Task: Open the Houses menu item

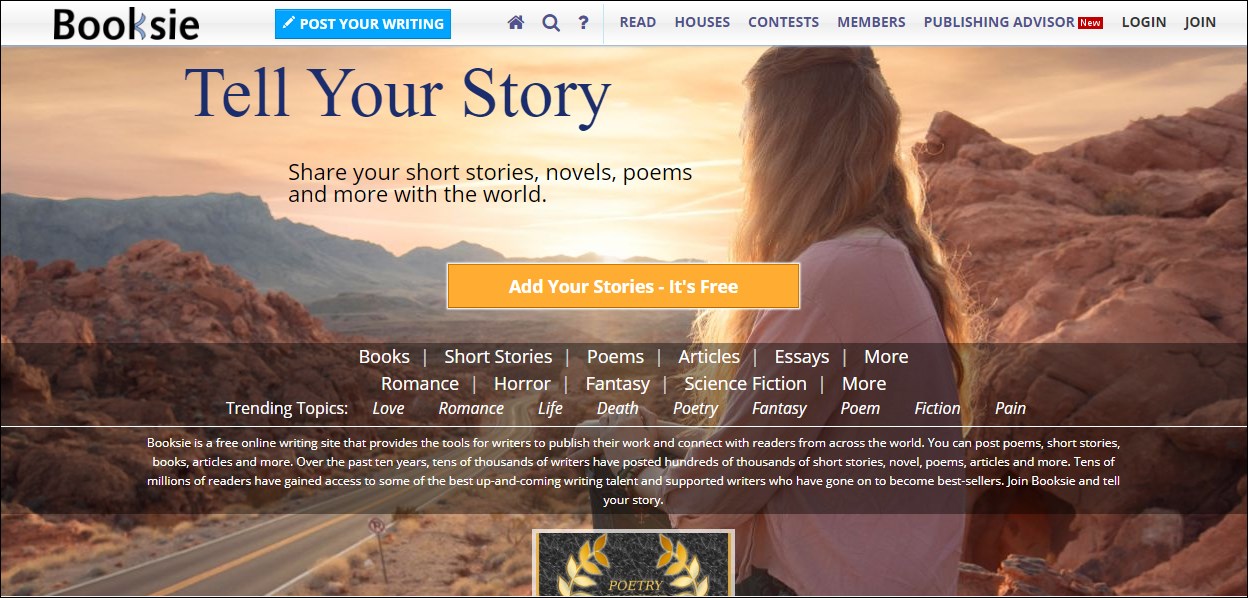Action: (x=702, y=22)
